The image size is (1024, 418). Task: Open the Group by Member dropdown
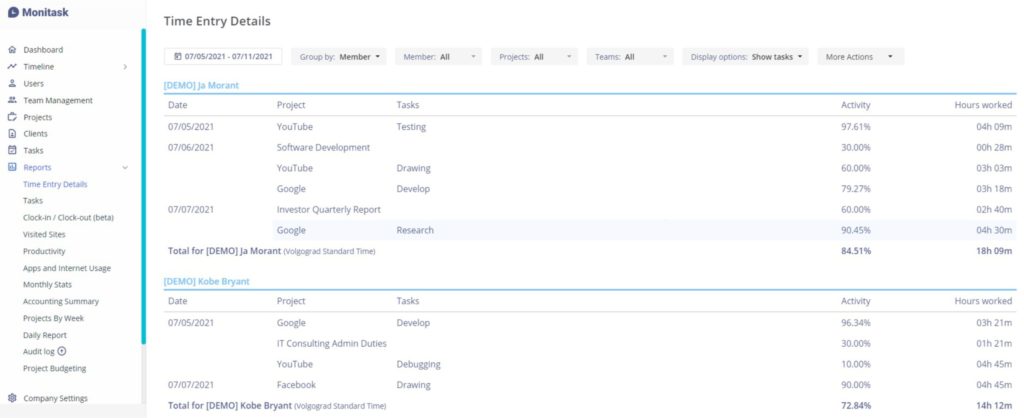tap(339, 57)
